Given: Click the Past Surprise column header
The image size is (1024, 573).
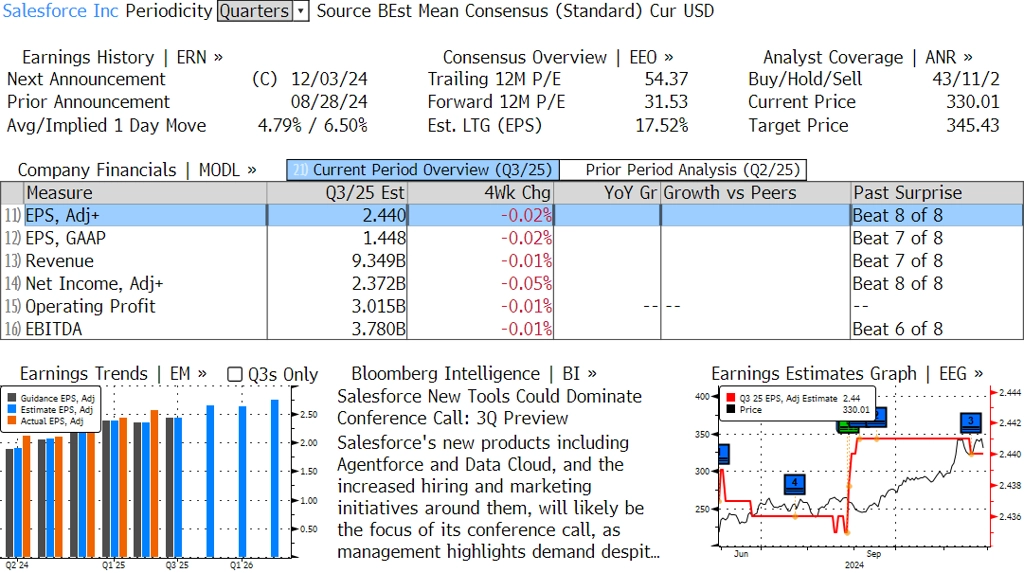Looking at the screenshot, I should pyautogui.click(x=937, y=193).
